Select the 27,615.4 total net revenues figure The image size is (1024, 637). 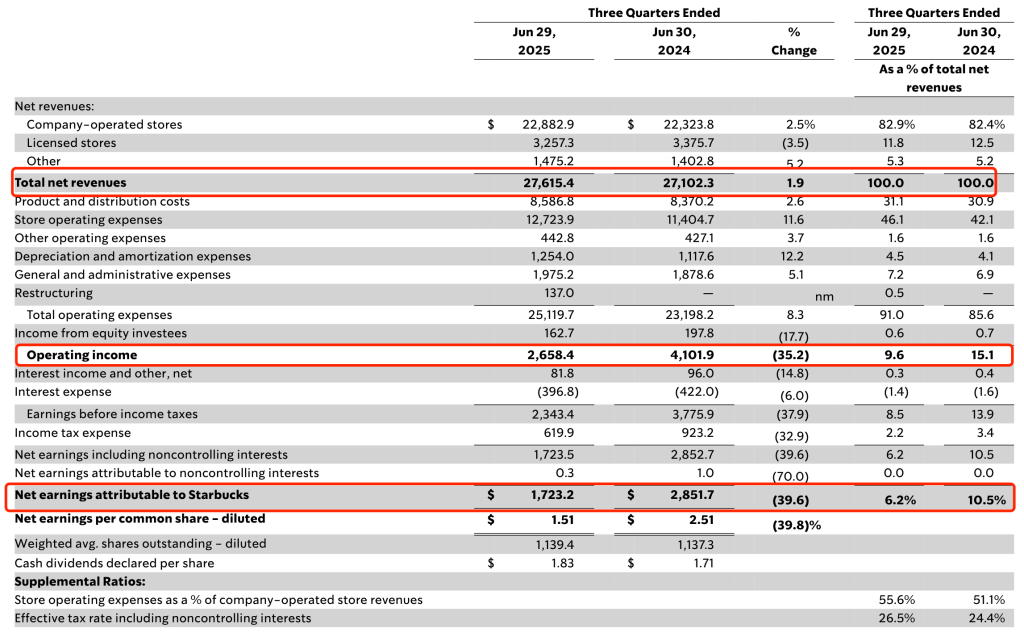[549, 183]
